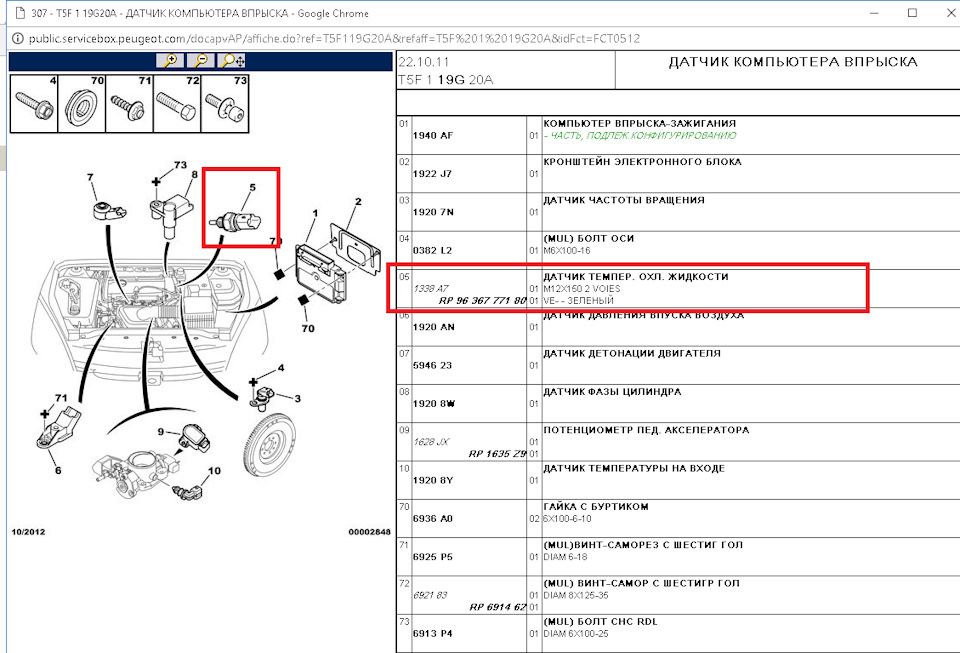
Task: Click callout number 8 in the diagram
Action: 195,174
